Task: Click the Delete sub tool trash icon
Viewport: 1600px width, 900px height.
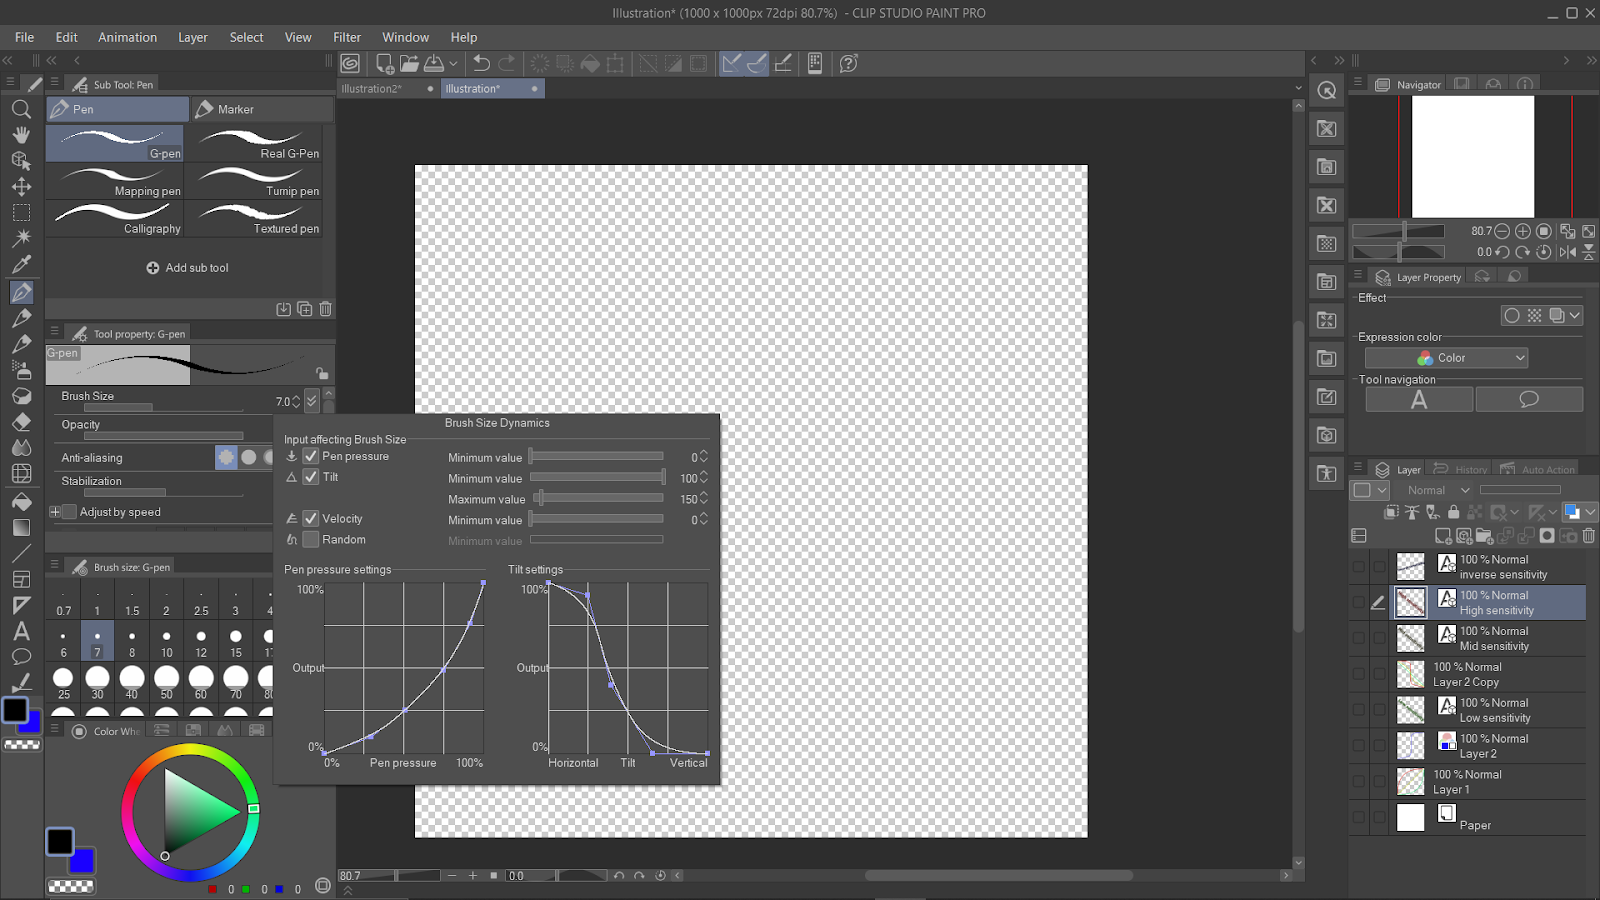Action: 325,309
